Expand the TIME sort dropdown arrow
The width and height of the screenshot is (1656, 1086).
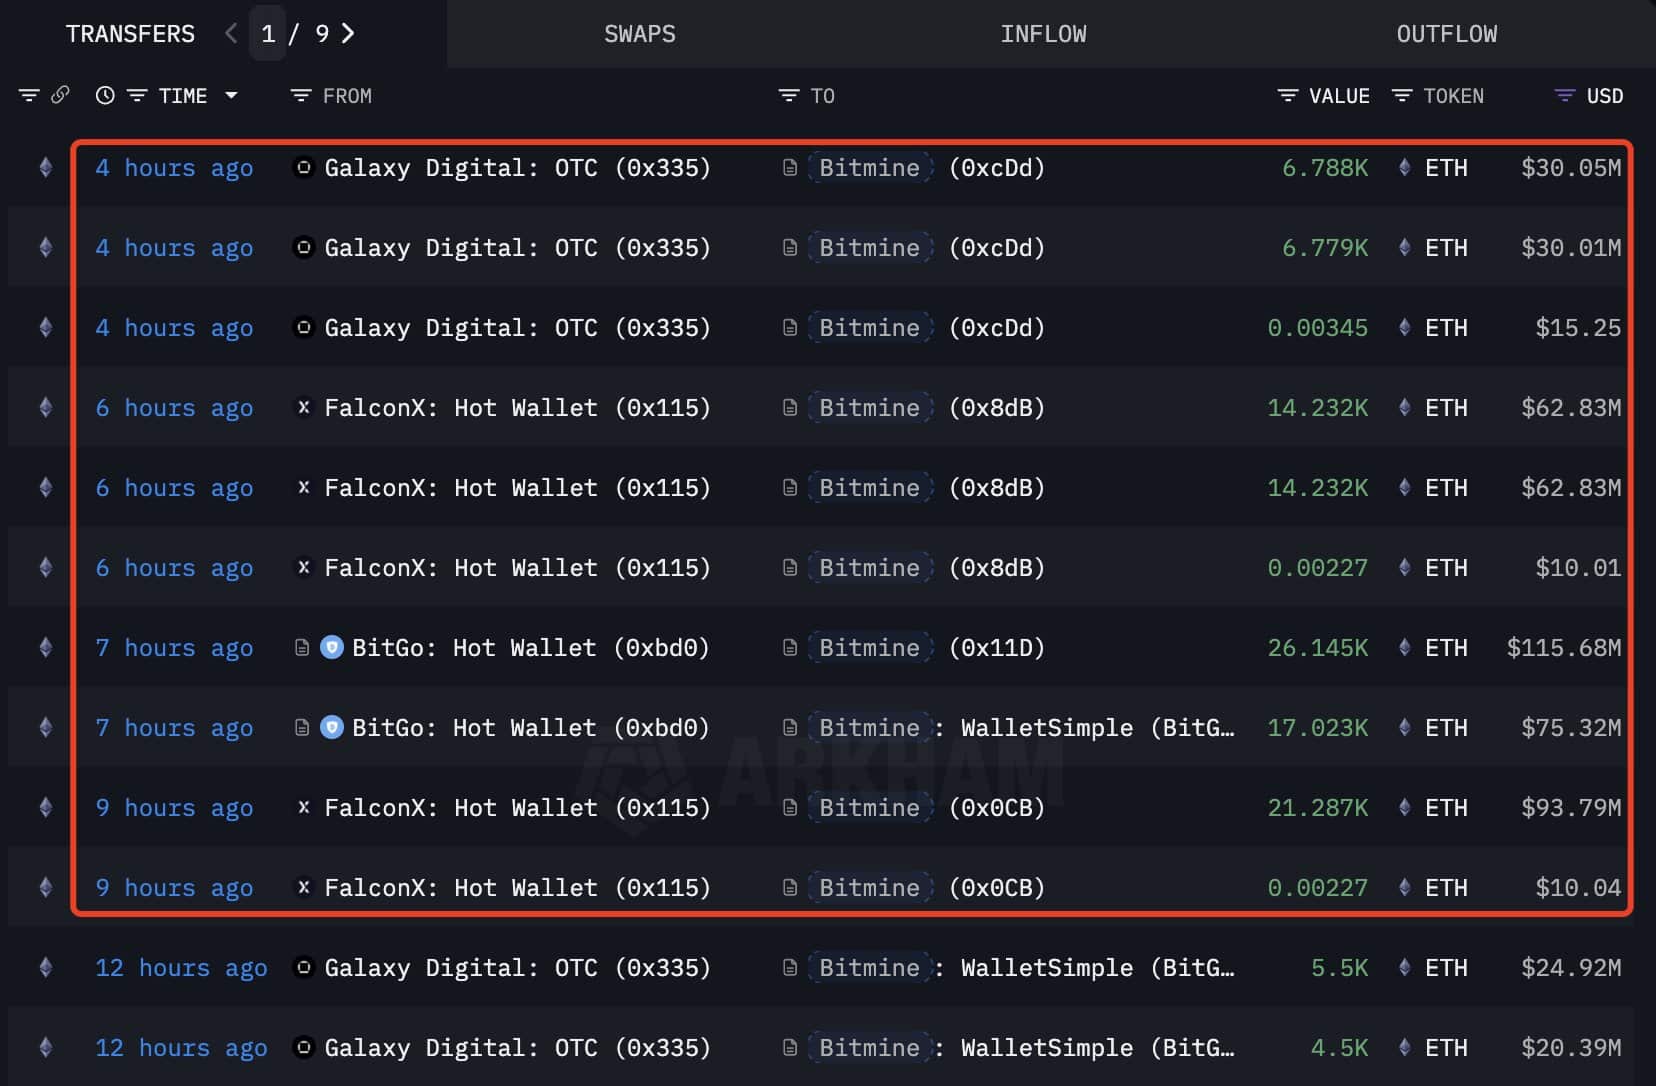231,95
